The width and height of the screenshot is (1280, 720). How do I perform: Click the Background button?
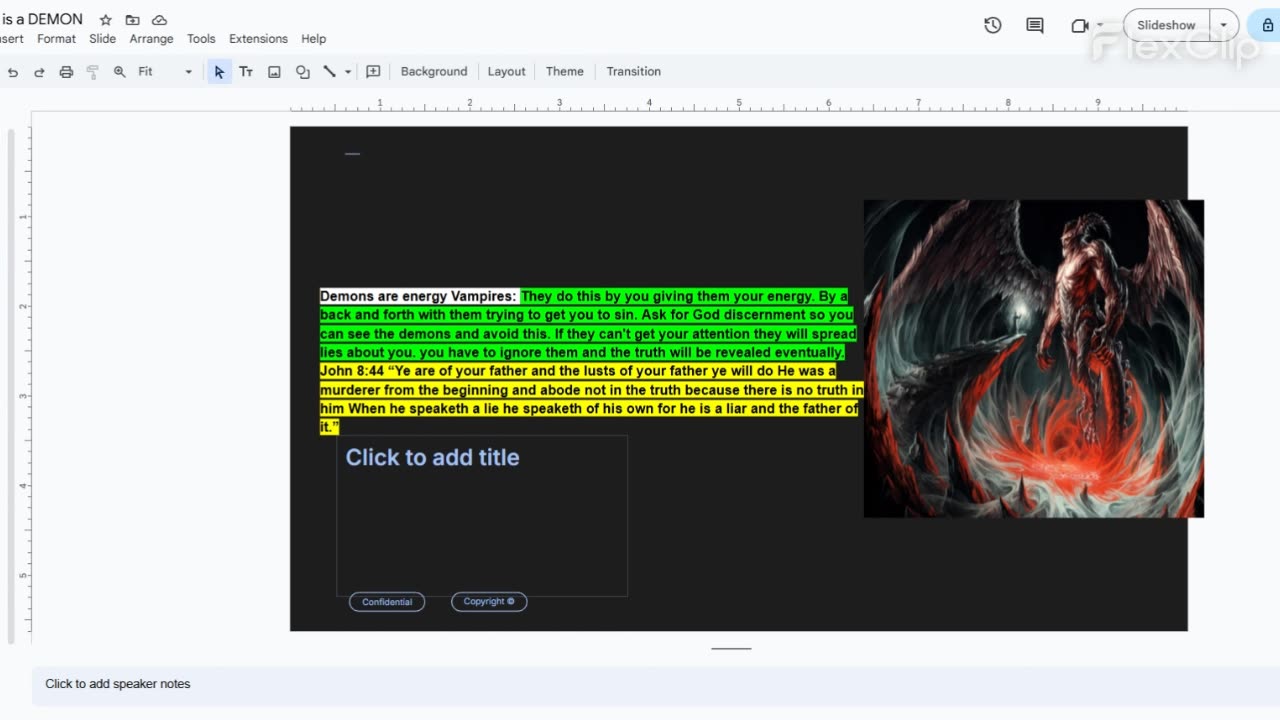(434, 72)
